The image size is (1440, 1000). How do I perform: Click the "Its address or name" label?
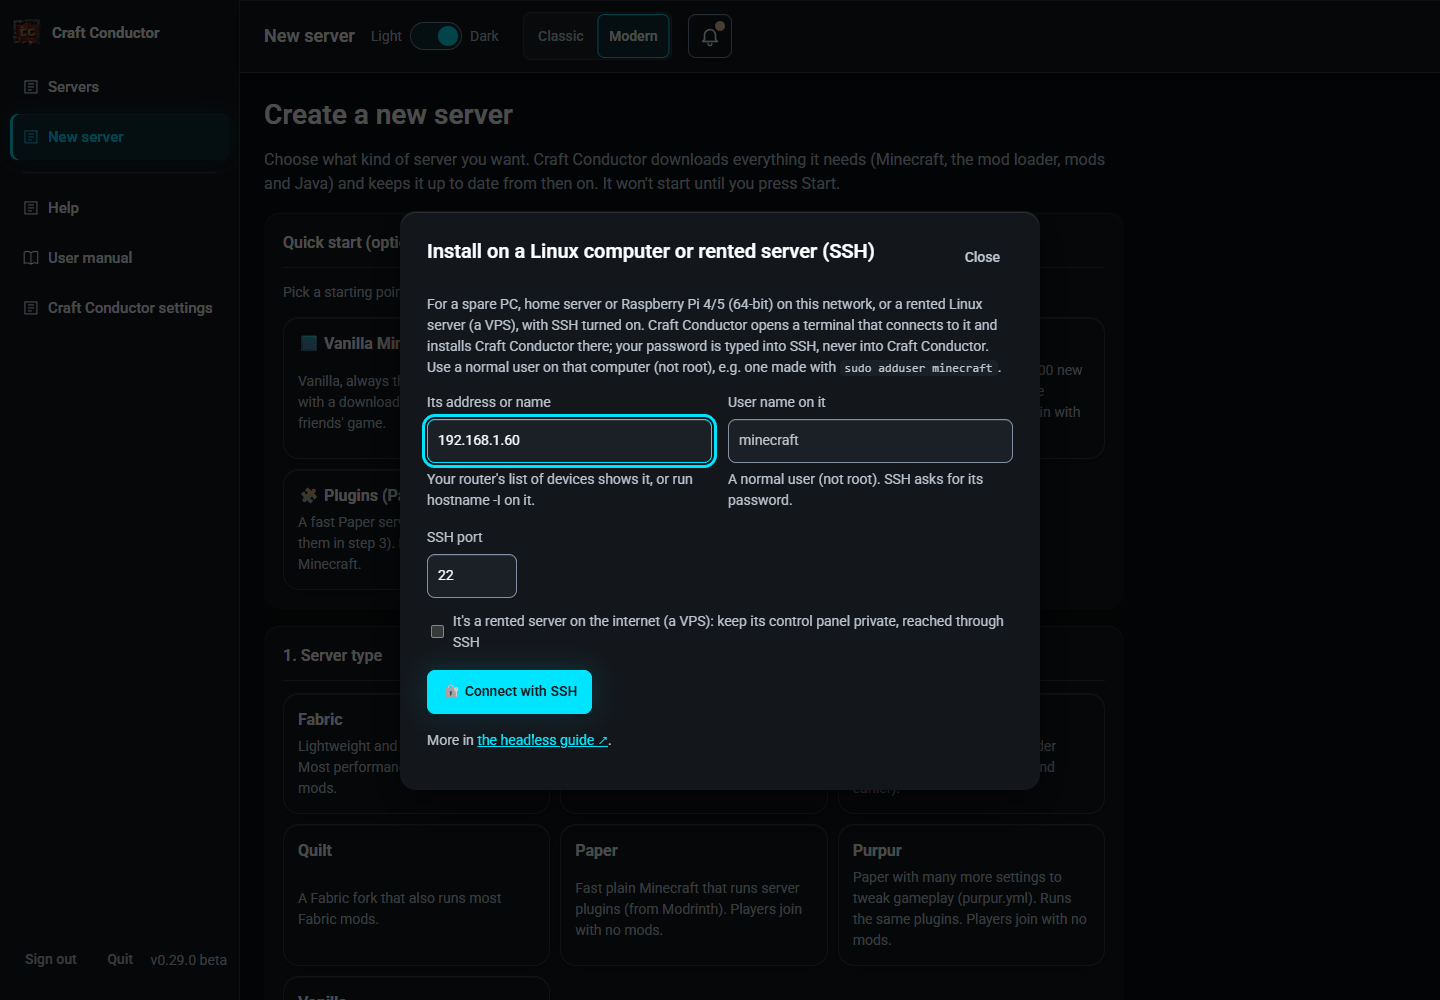[489, 402]
